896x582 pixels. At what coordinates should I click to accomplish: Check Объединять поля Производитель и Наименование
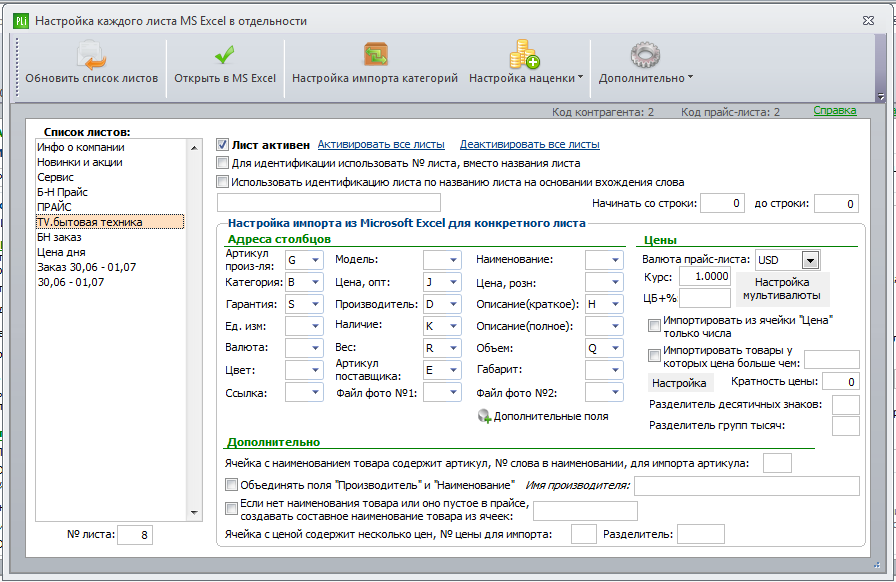click(231, 485)
